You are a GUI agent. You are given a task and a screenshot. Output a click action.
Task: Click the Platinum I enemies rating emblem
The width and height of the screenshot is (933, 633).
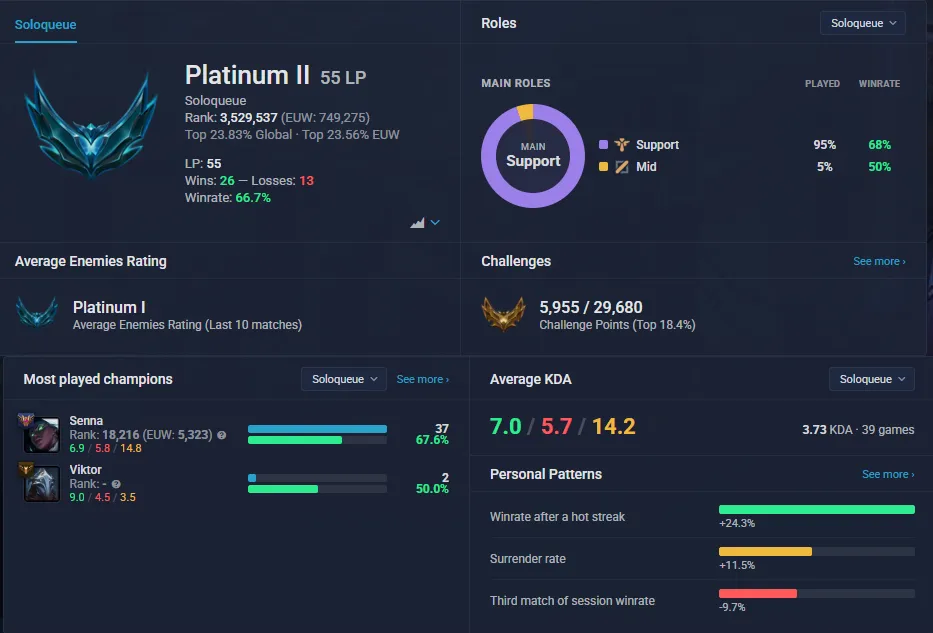pyautogui.click(x=37, y=312)
